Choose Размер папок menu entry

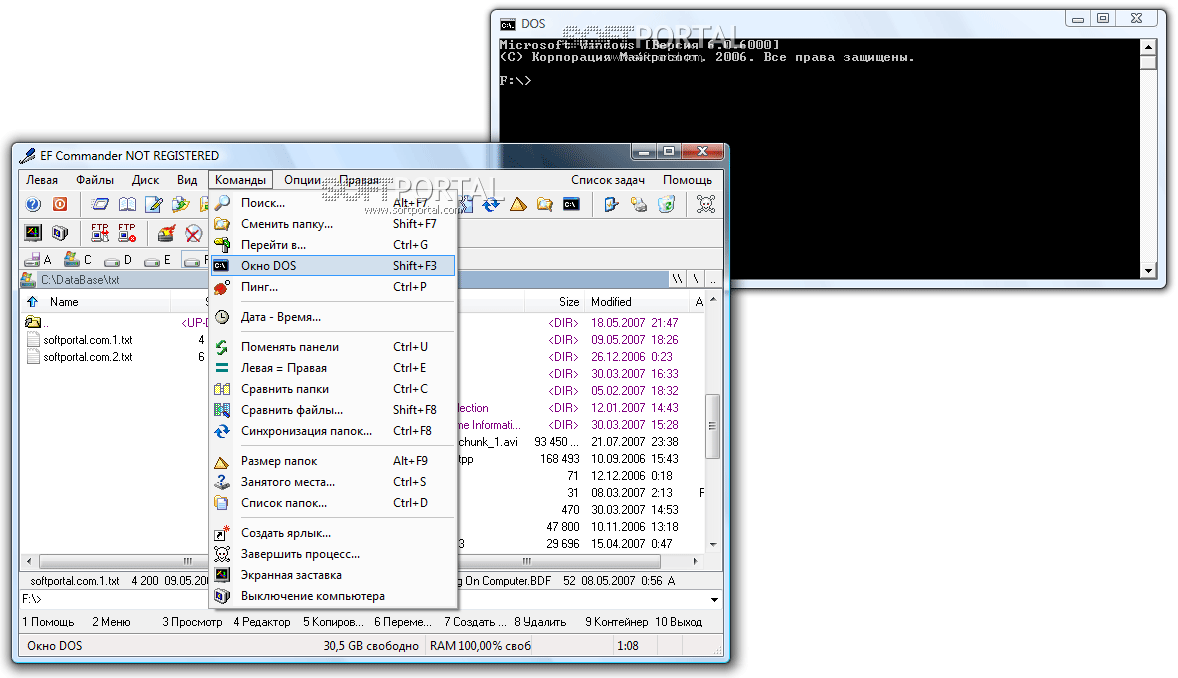(333, 461)
